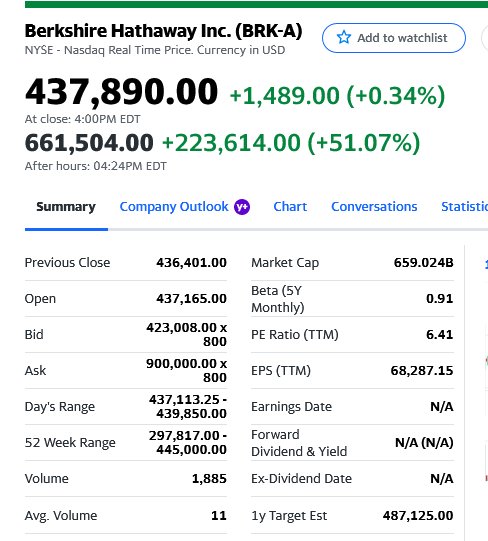Click the Add to watchlist button
This screenshot has width=488, height=541.
tap(394, 38)
